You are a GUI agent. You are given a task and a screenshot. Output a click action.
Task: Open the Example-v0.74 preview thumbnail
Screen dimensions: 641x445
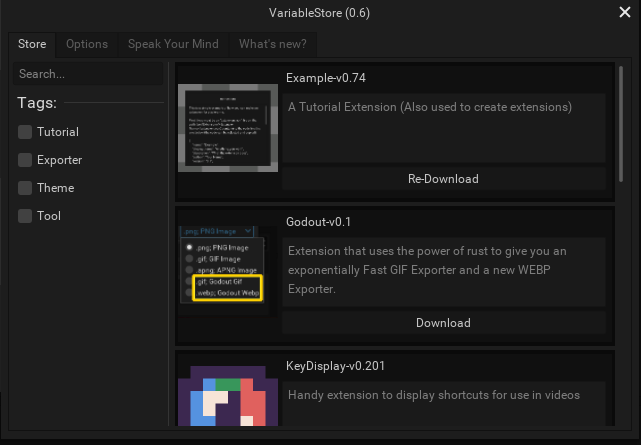click(x=228, y=128)
